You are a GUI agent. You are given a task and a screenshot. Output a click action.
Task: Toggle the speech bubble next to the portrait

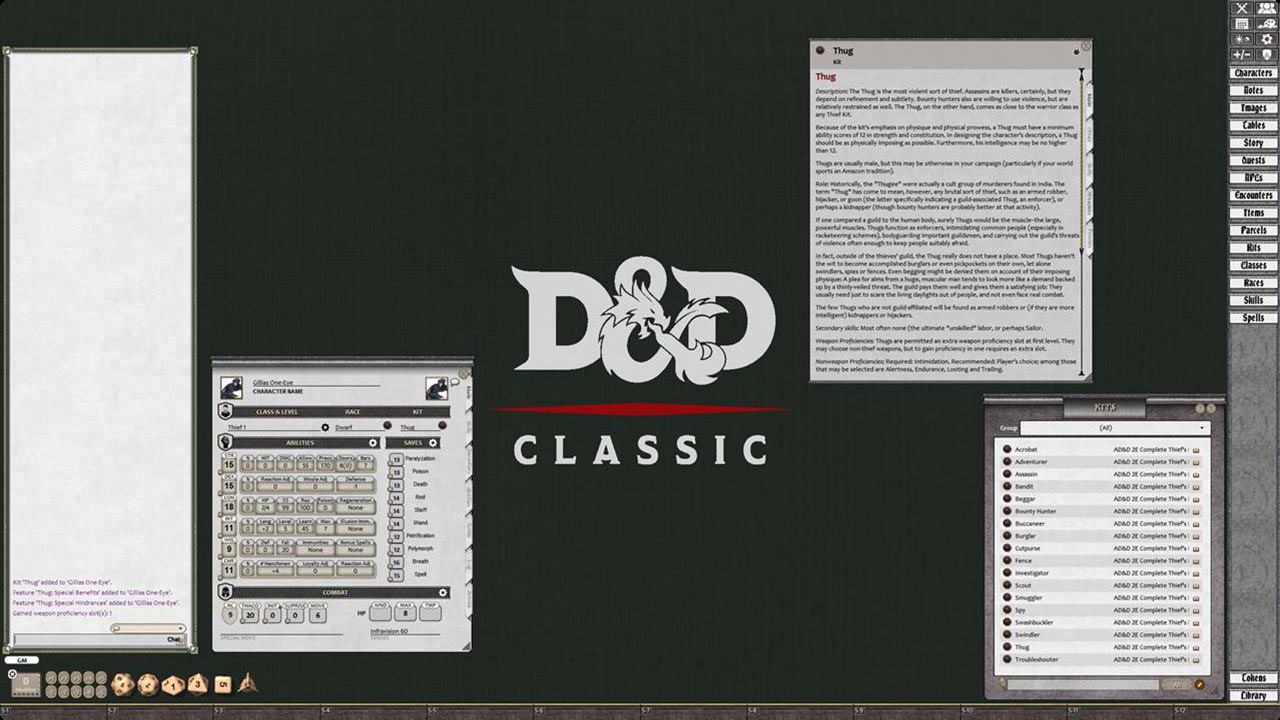[453, 380]
